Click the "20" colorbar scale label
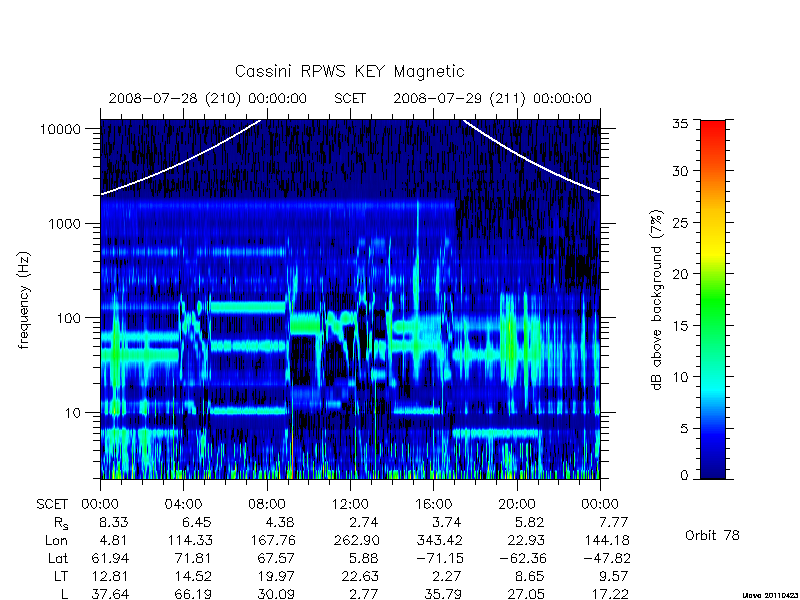Image resolution: width=800 pixels, height=600 pixels. 680,274
